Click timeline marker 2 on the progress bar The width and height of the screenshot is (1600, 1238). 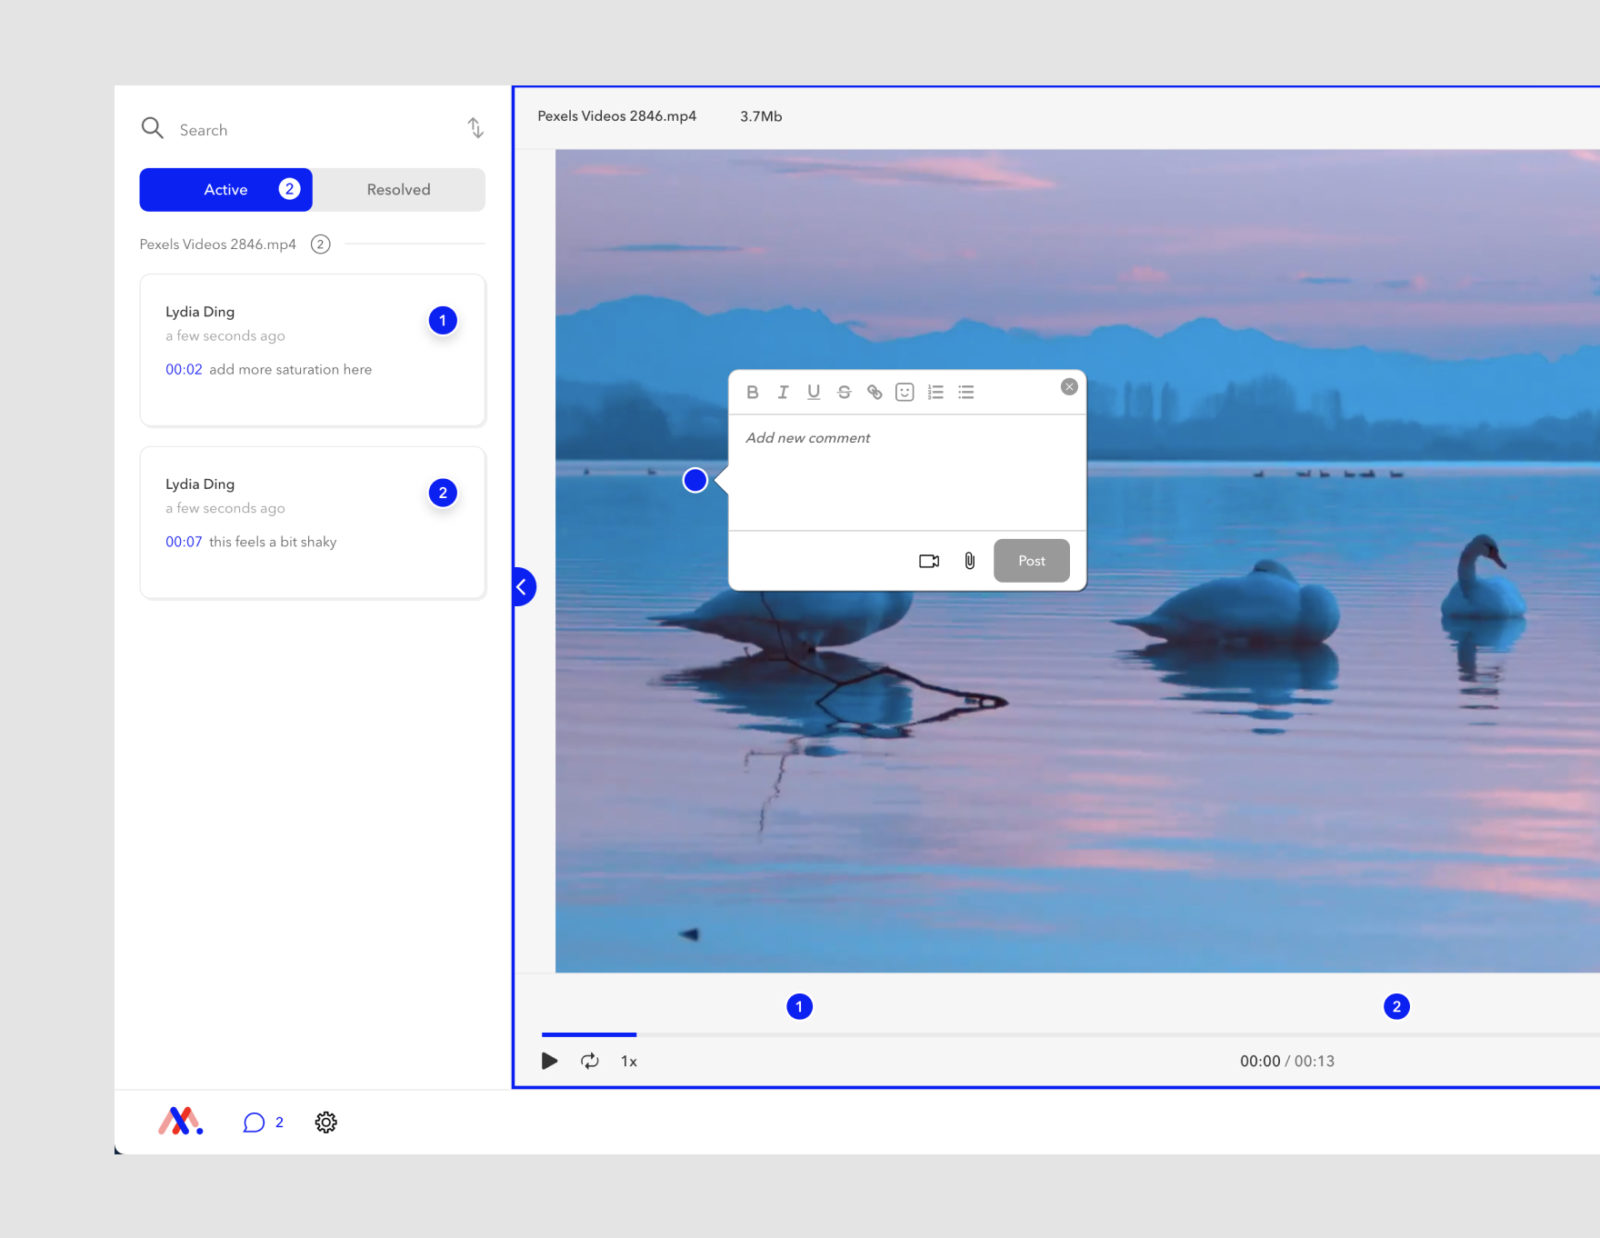(1396, 1006)
